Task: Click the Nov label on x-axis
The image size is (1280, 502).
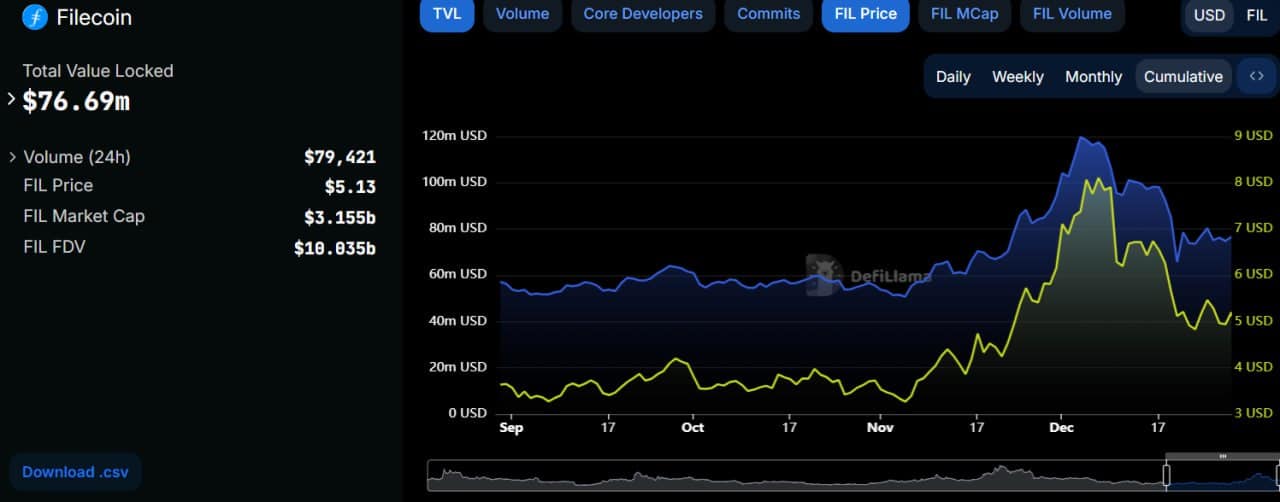Action: (880, 427)
